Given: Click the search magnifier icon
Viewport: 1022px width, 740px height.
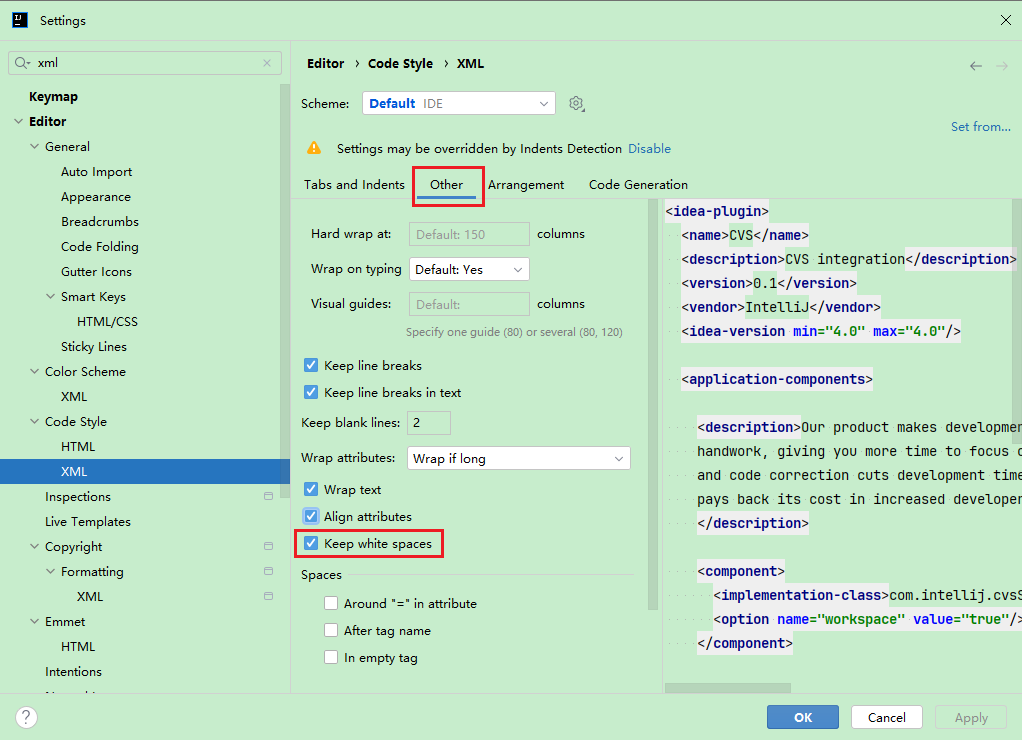Looking at the screenshot, I should point(22,63).
